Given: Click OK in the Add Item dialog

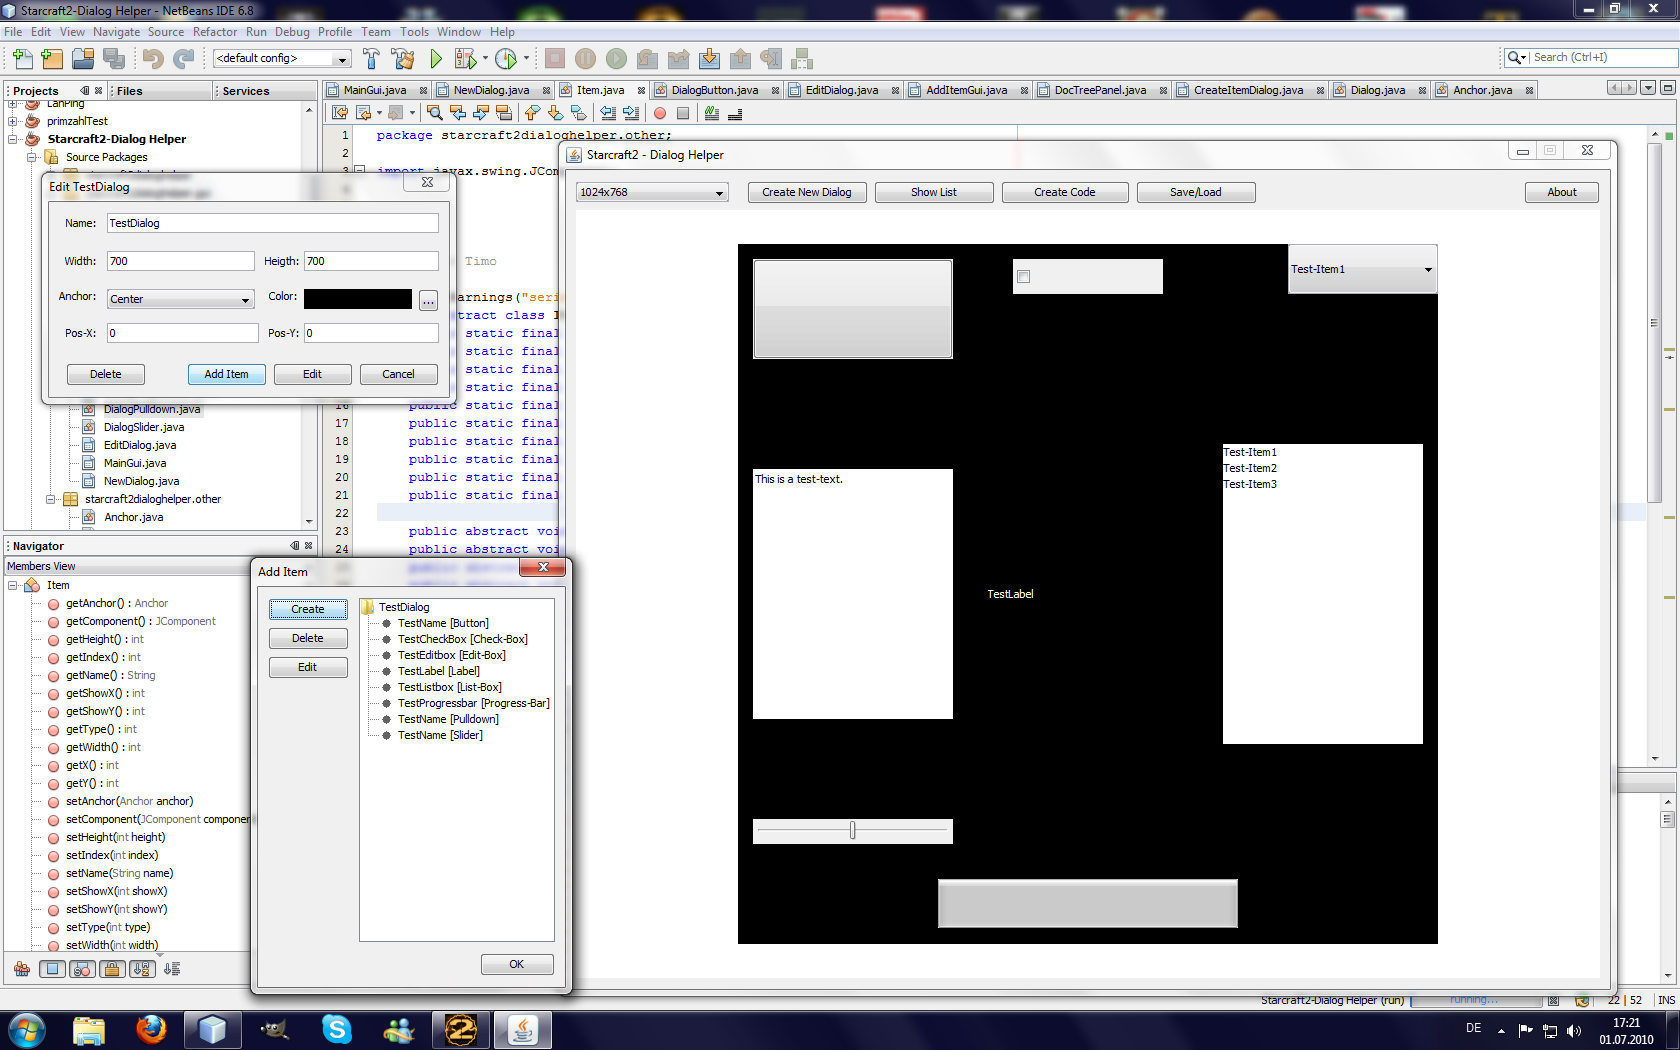Looking at the screenshot, I should [x=517, y=964].
